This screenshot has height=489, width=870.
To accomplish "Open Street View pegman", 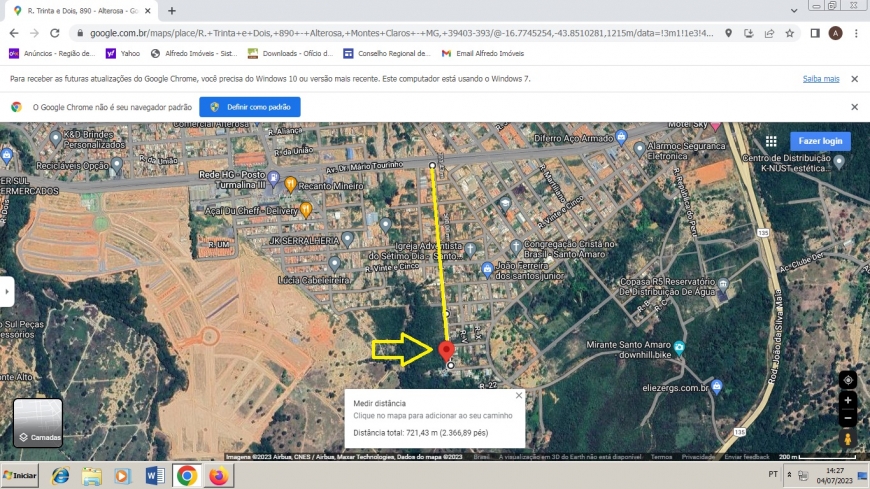I will (x=847, y=438).
